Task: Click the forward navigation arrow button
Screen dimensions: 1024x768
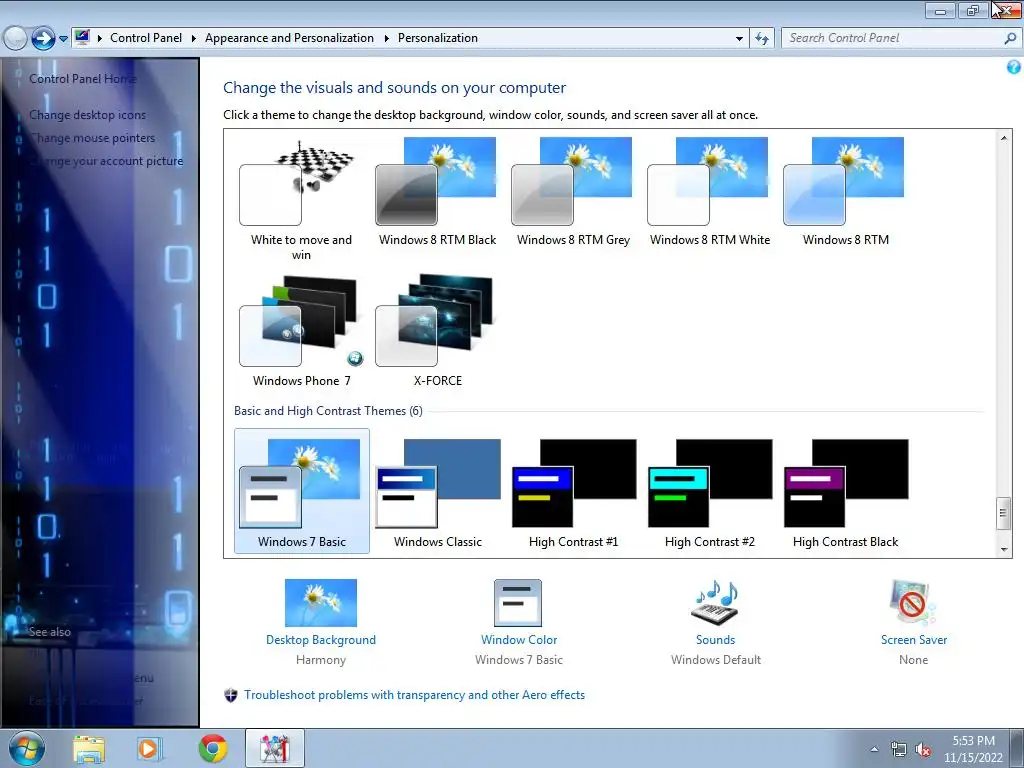Action: [43, 38]
